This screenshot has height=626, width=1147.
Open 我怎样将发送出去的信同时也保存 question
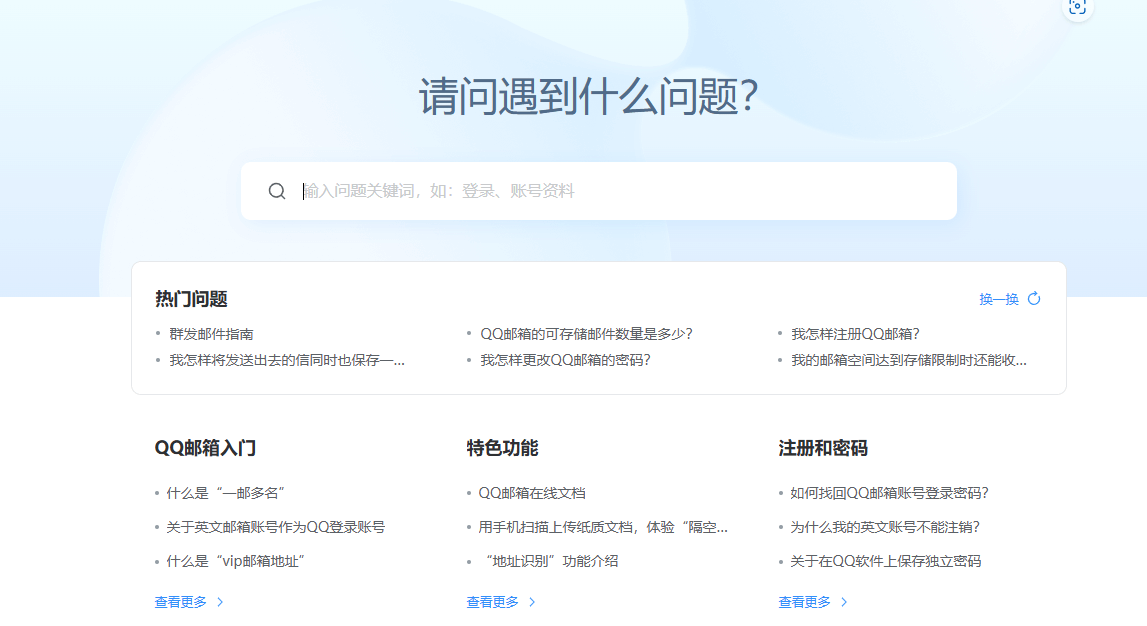(286, 360)
